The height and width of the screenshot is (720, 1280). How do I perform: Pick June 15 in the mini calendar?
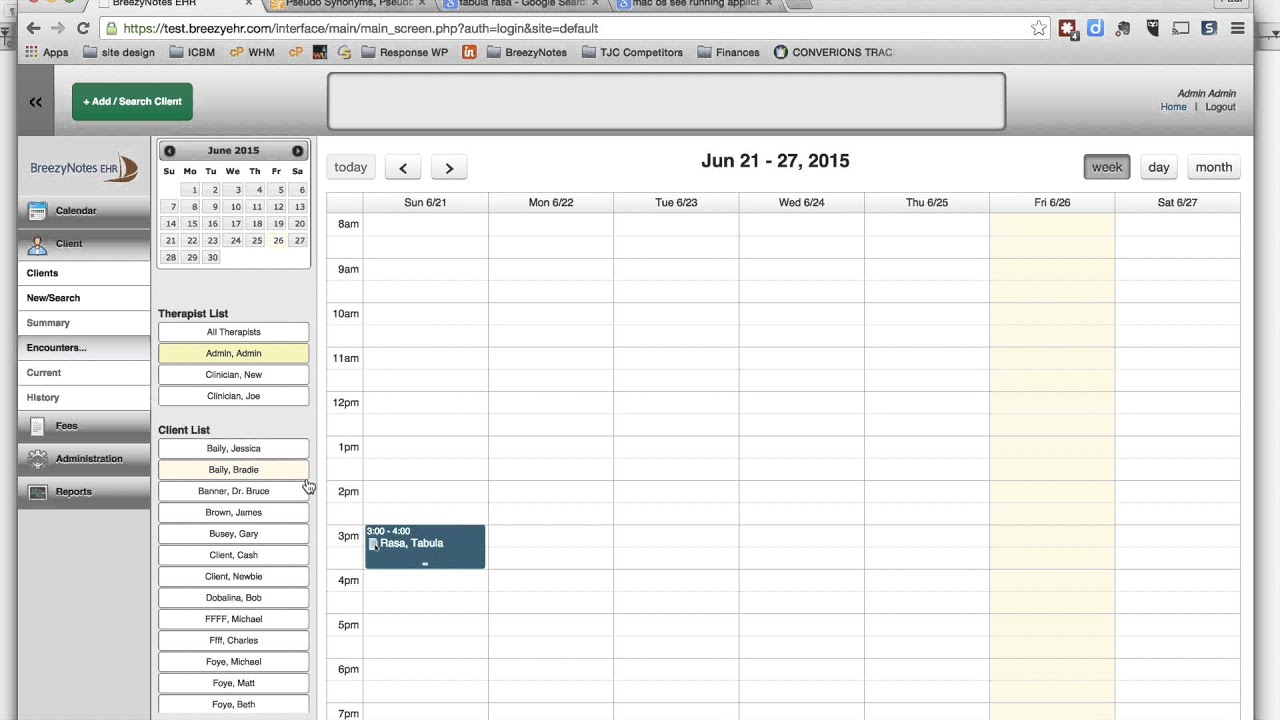coord(192,224)
